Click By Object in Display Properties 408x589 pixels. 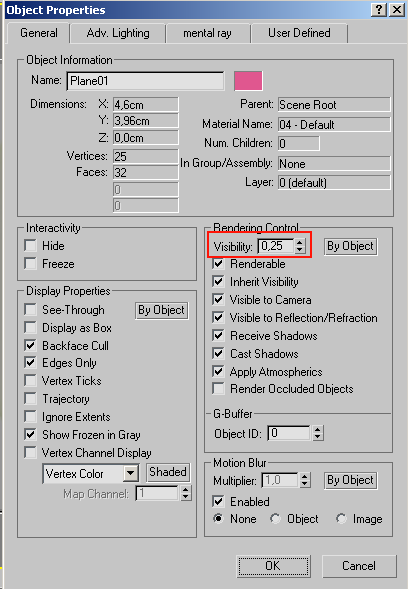162,310
